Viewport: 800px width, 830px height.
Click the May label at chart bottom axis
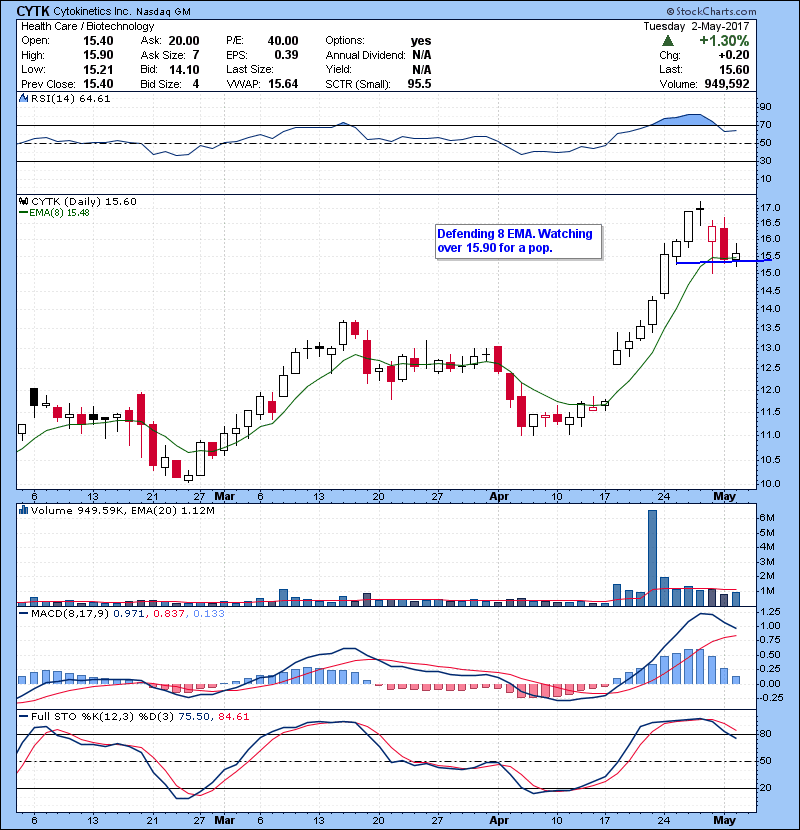(x=724, y=820)
